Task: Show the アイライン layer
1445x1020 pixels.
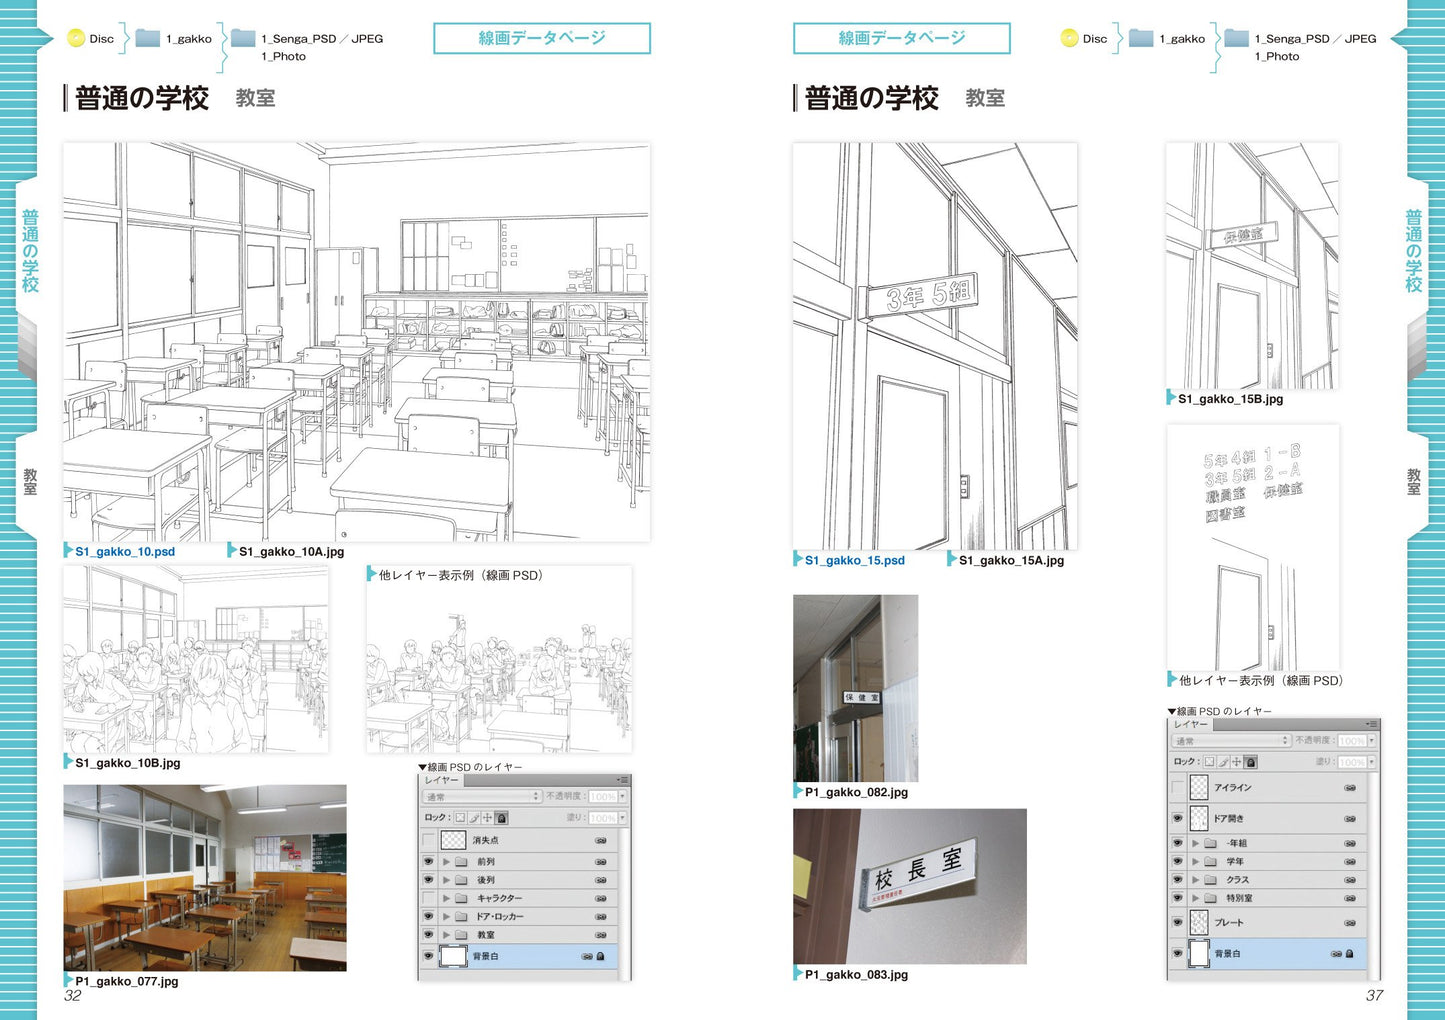Action: pyautogui.click(x=1178, y=788)
